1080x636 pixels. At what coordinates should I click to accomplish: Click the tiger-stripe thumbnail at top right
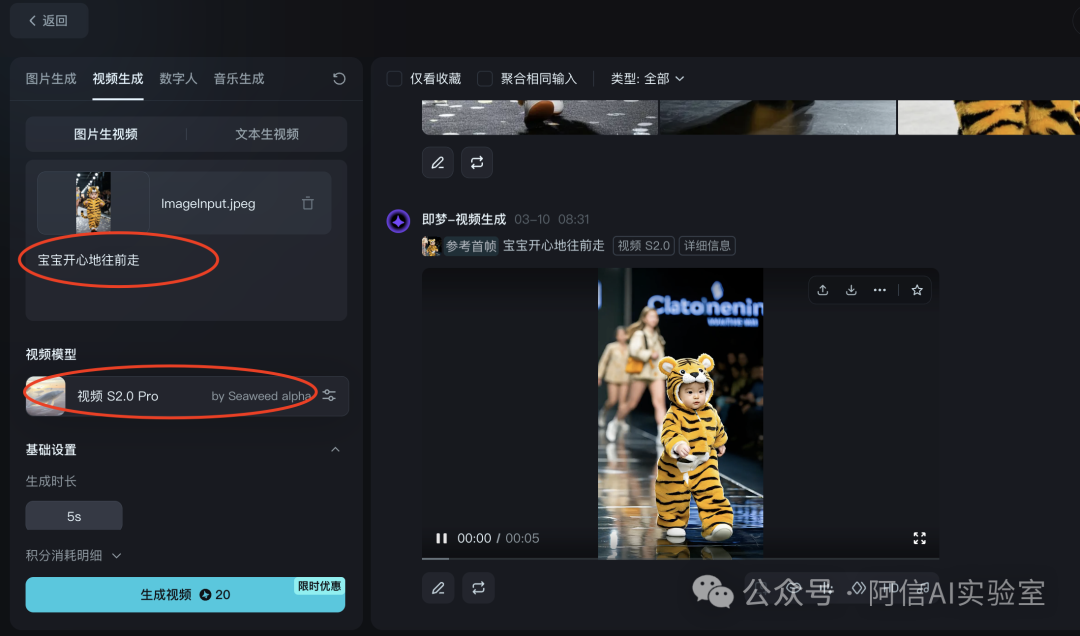(x=988, y=117)
